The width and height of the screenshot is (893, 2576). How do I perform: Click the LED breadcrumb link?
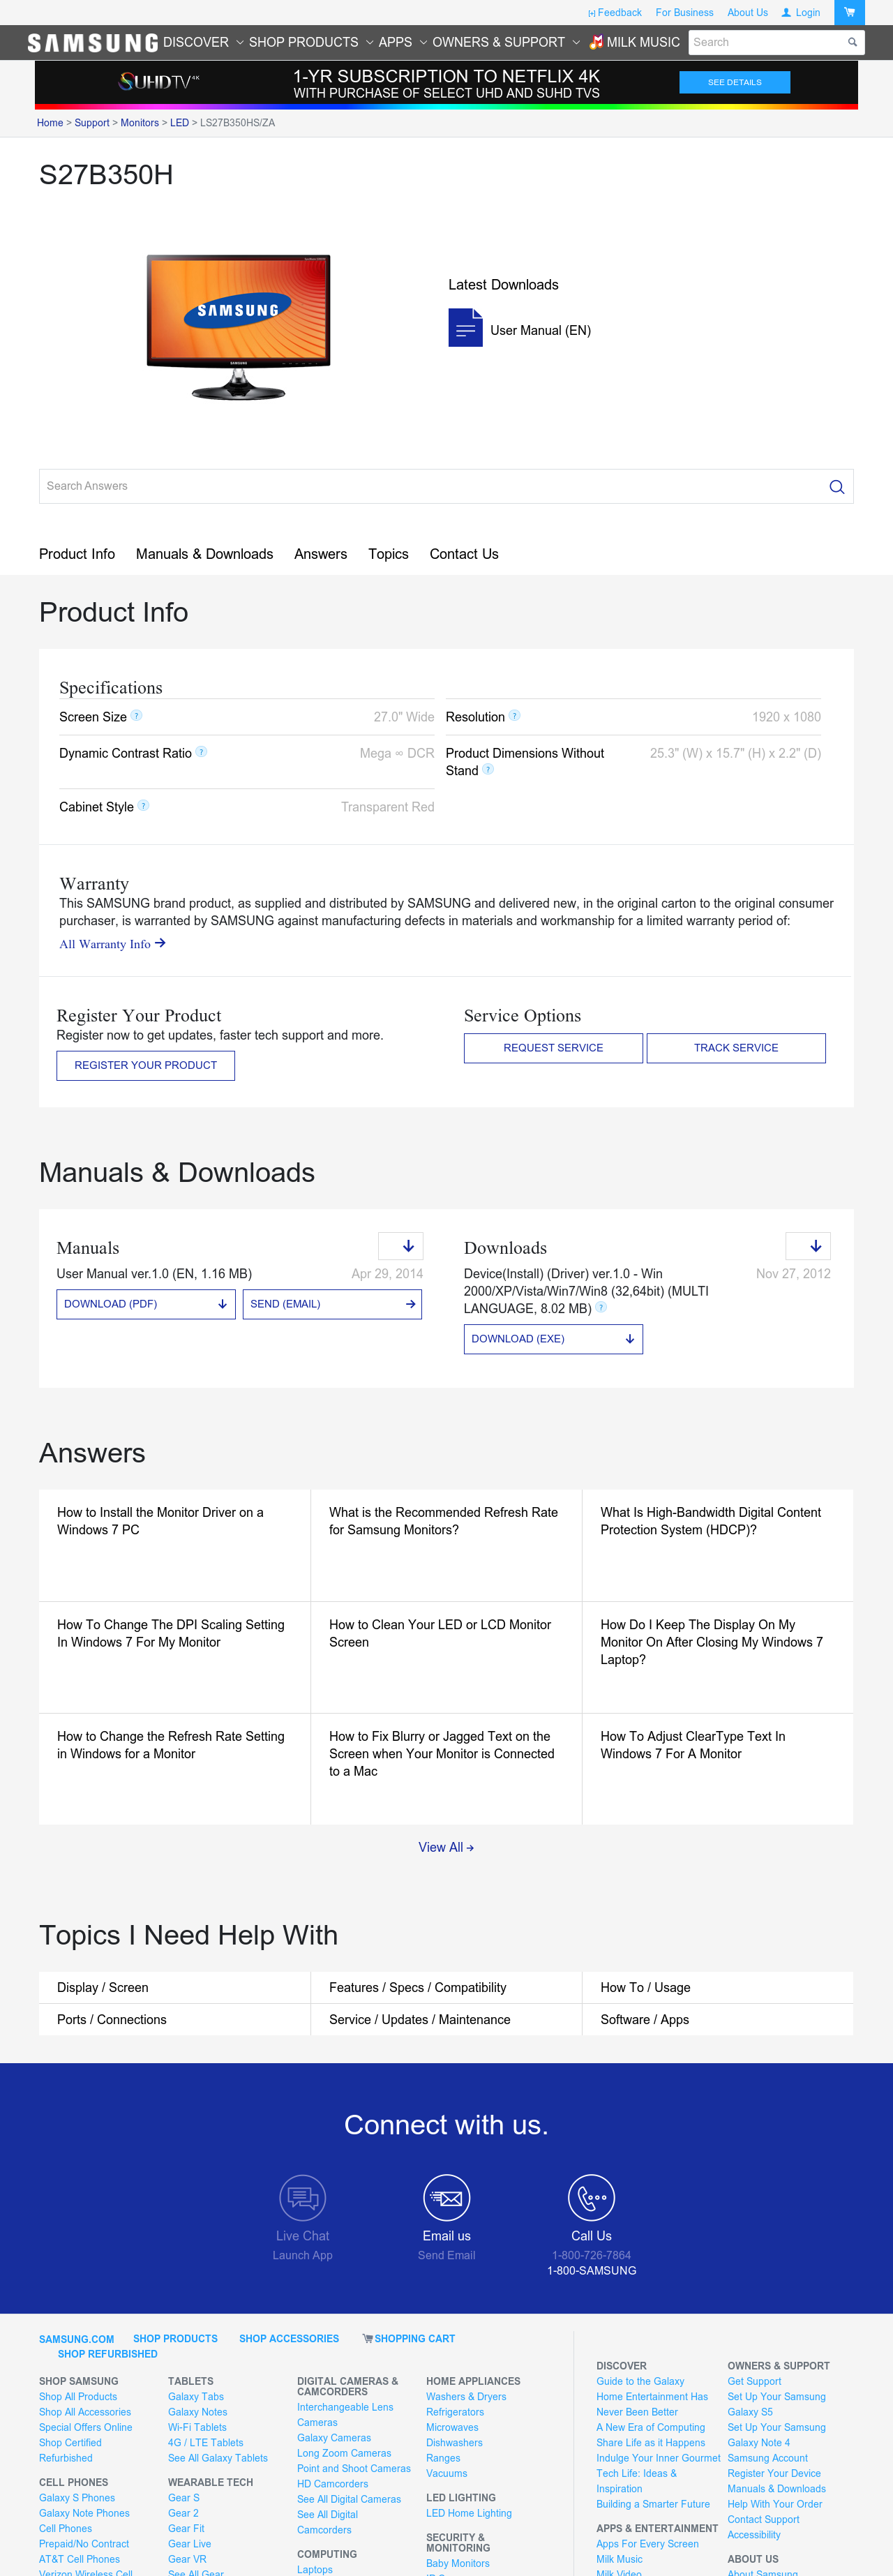[x=179, y=123]
